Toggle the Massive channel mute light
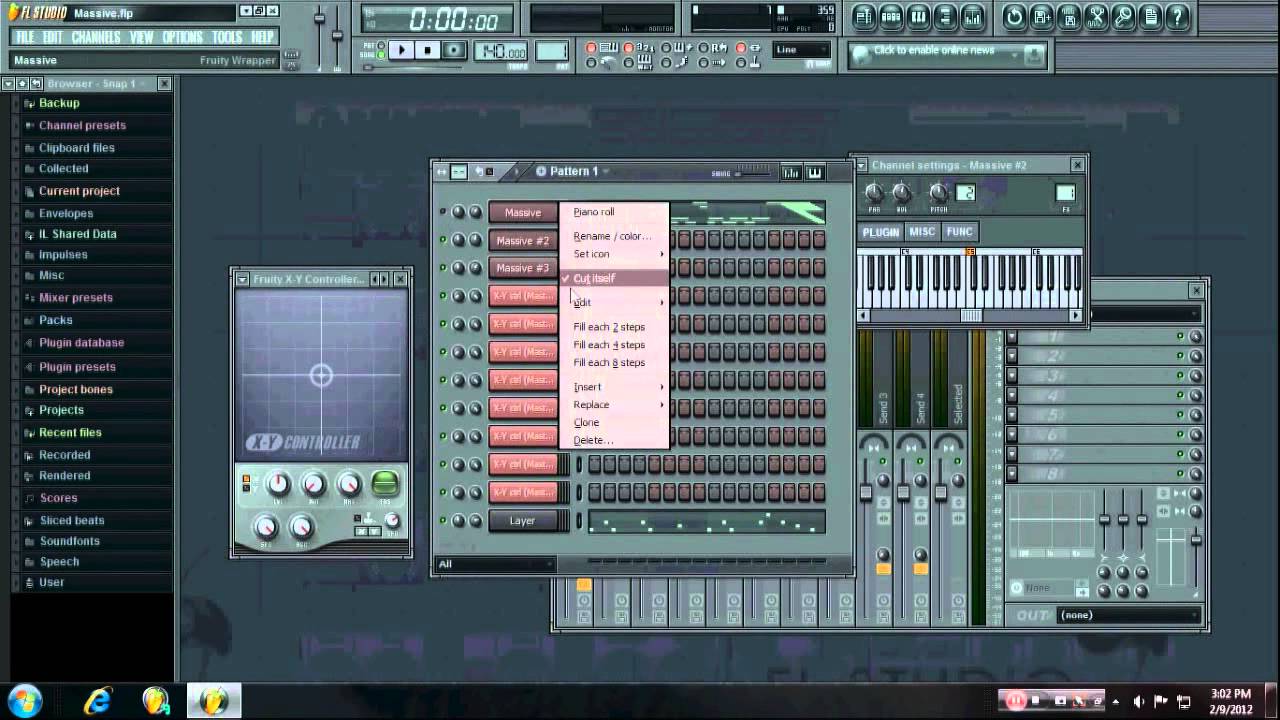Screen dimensions: 1280x720 tap(443, 212)
